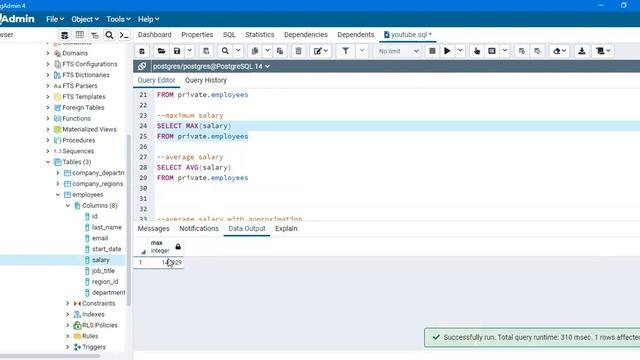Open the Object menu
The image size is (640, 360).
coord(85,19)
